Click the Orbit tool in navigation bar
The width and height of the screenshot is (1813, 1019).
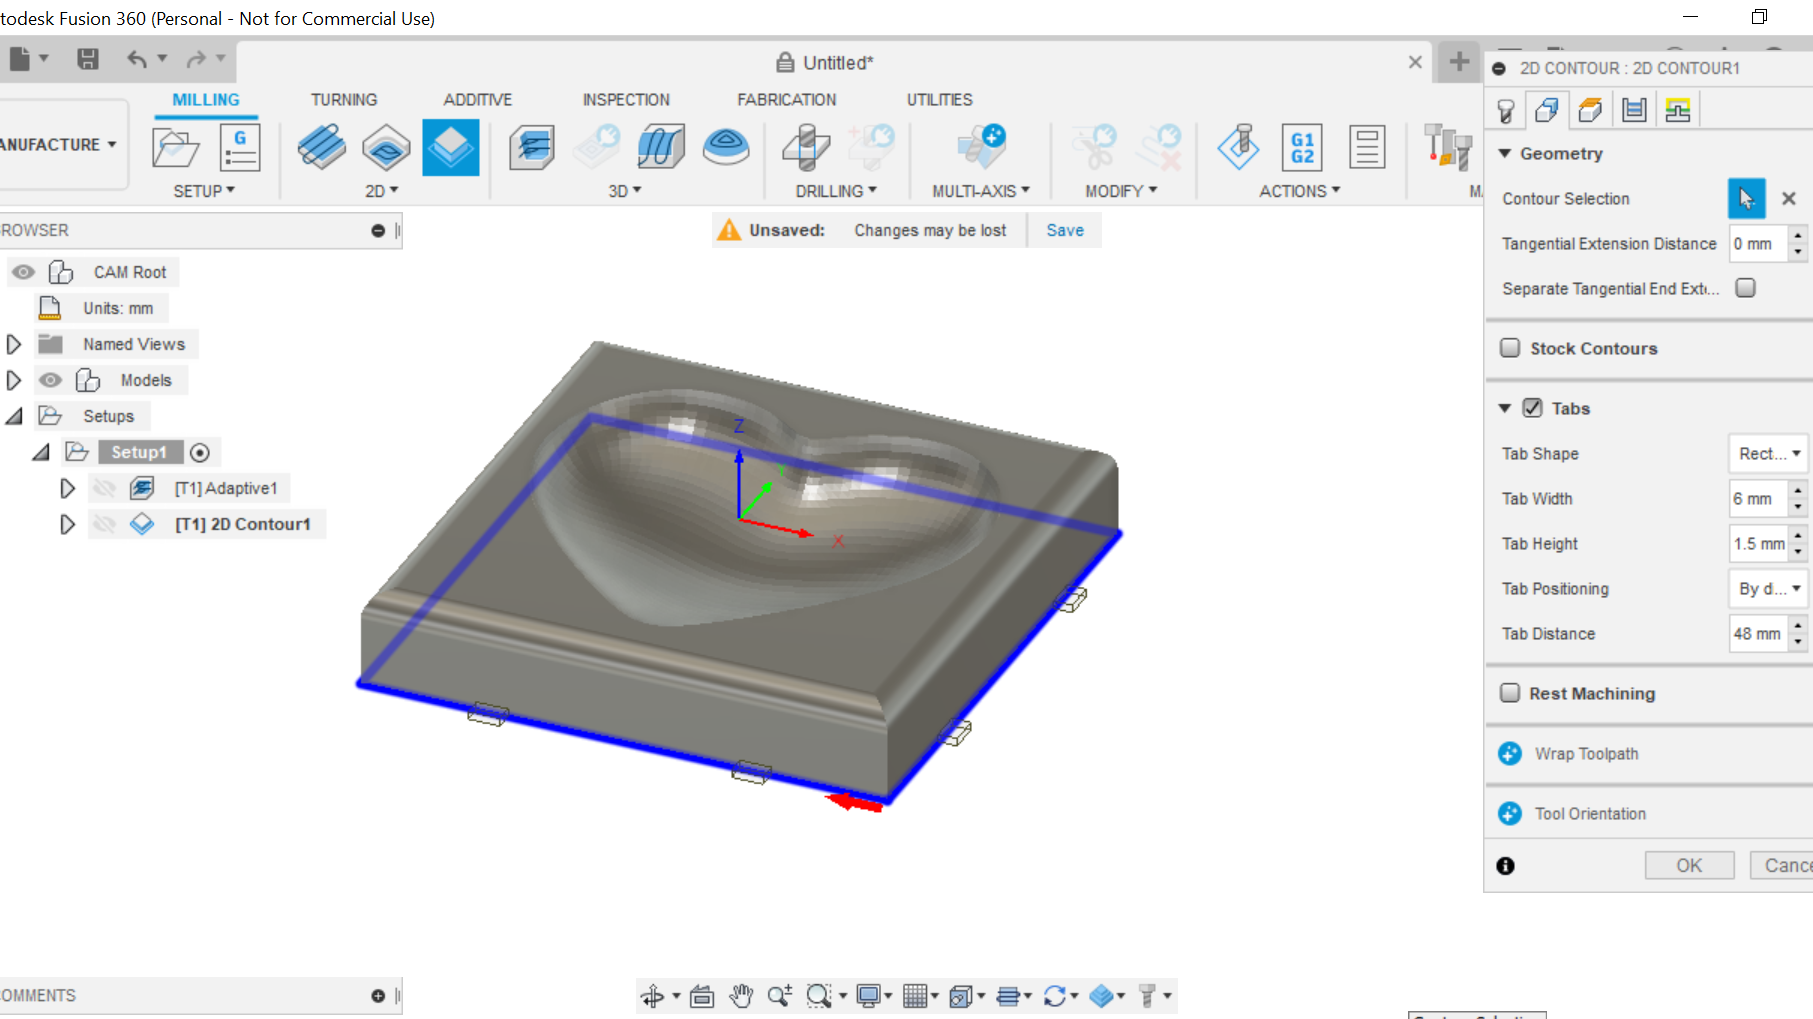click(x=652, y=996)
